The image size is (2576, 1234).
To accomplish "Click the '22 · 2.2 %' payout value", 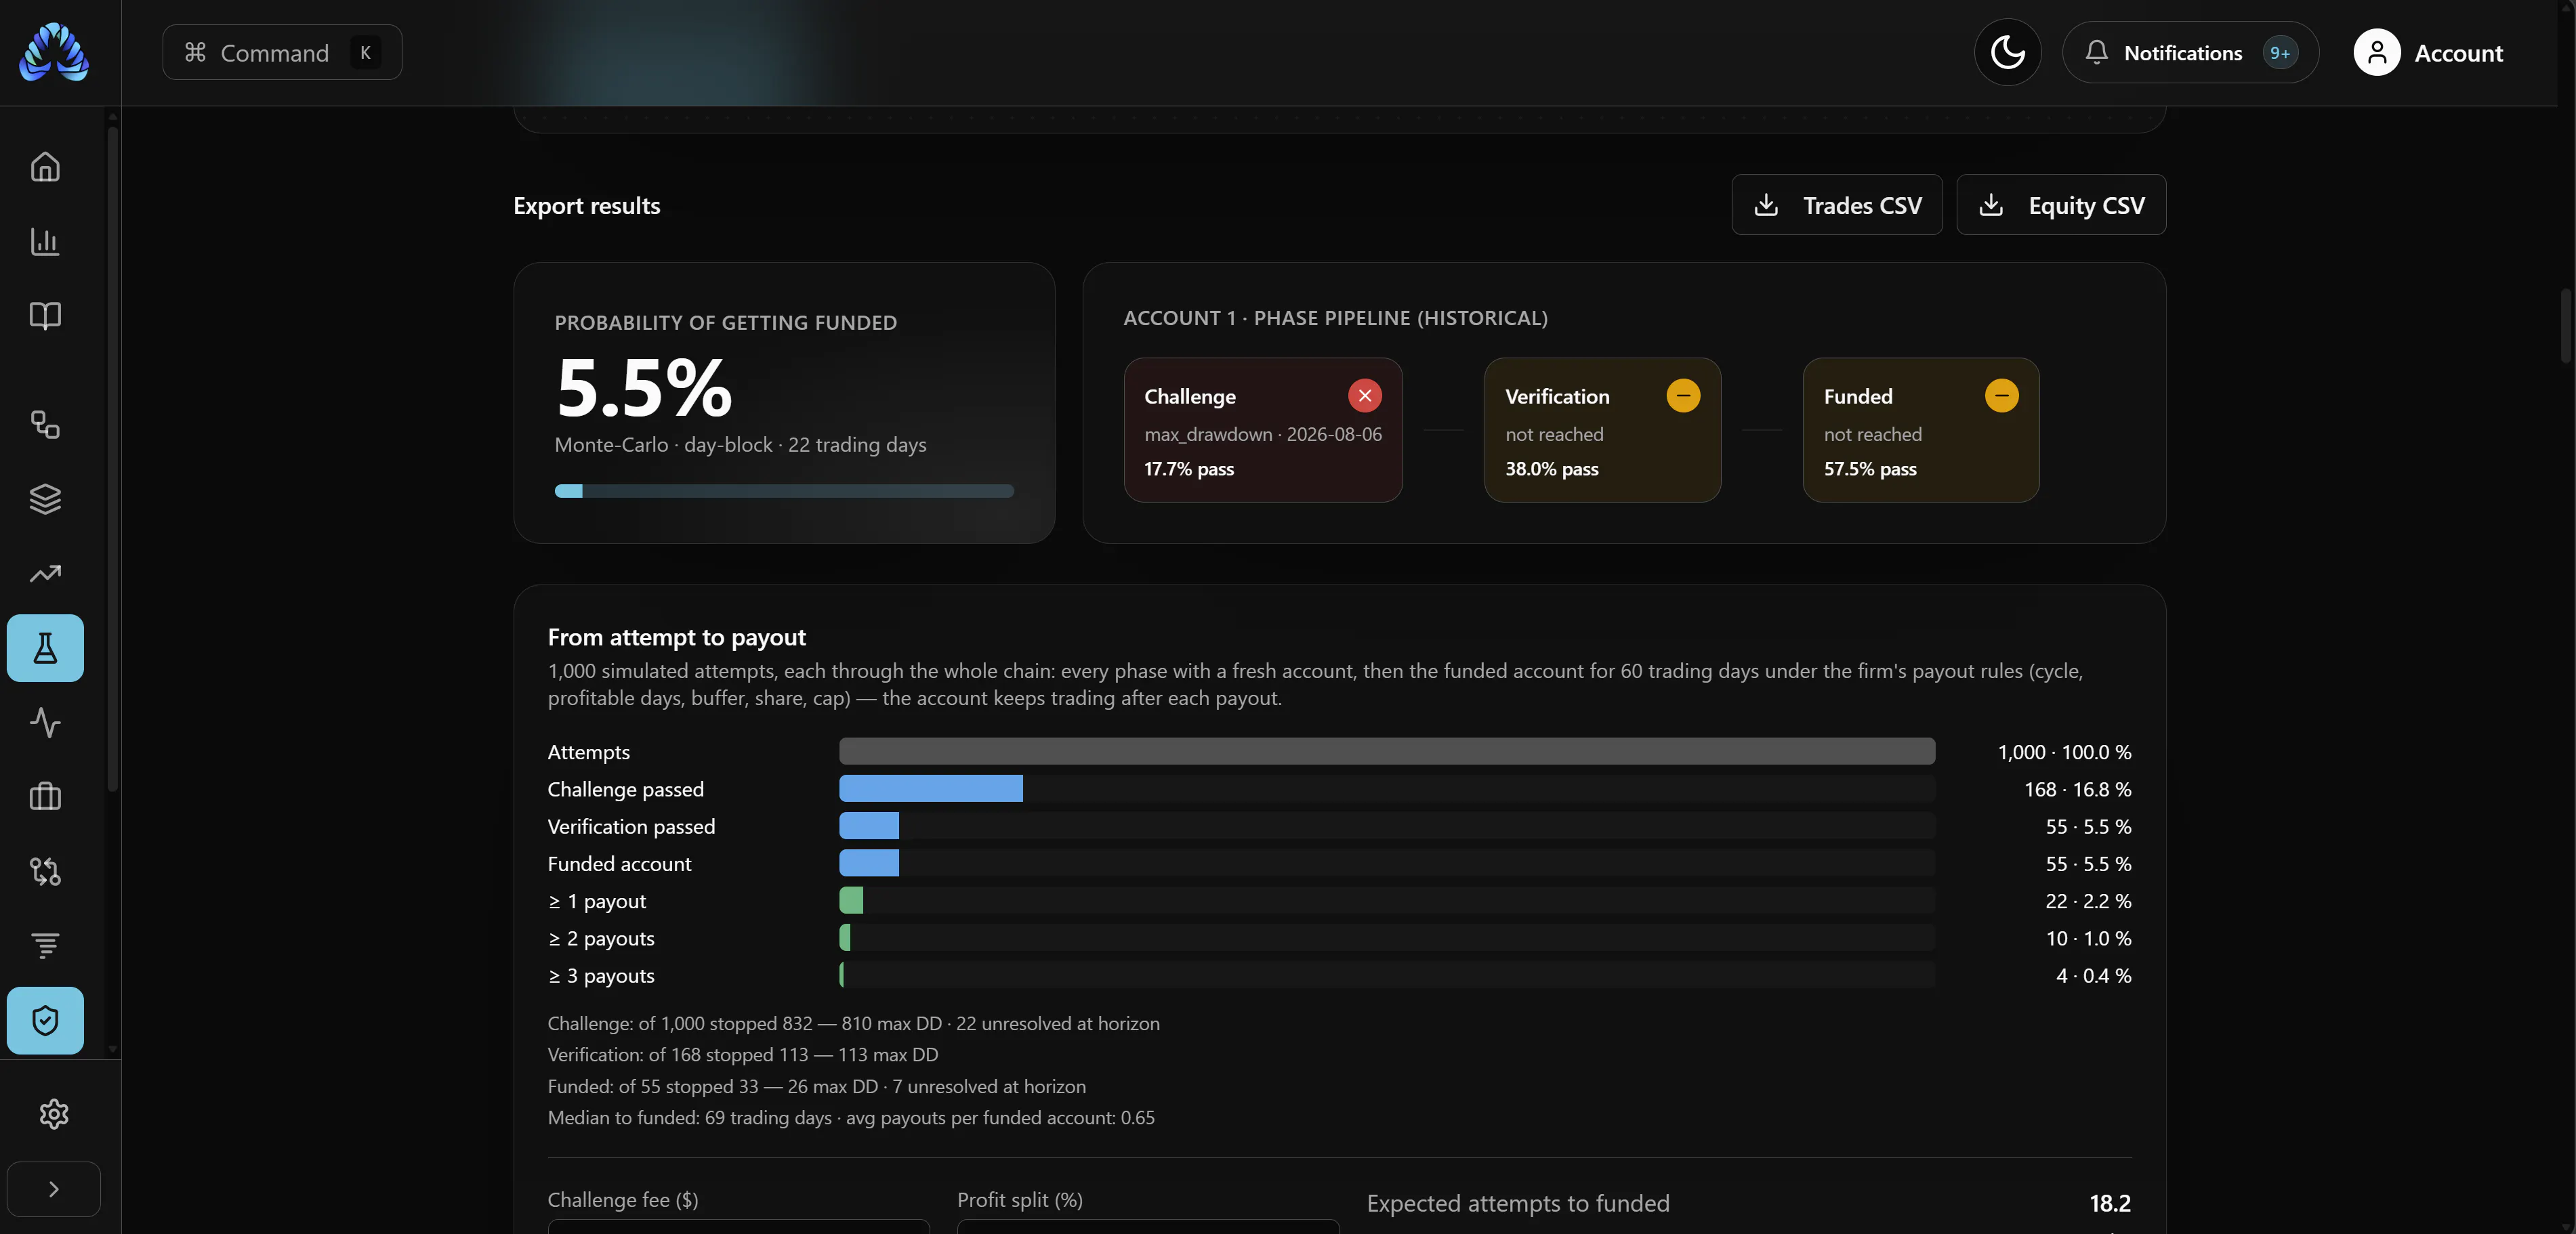I will coord(2088,901).
